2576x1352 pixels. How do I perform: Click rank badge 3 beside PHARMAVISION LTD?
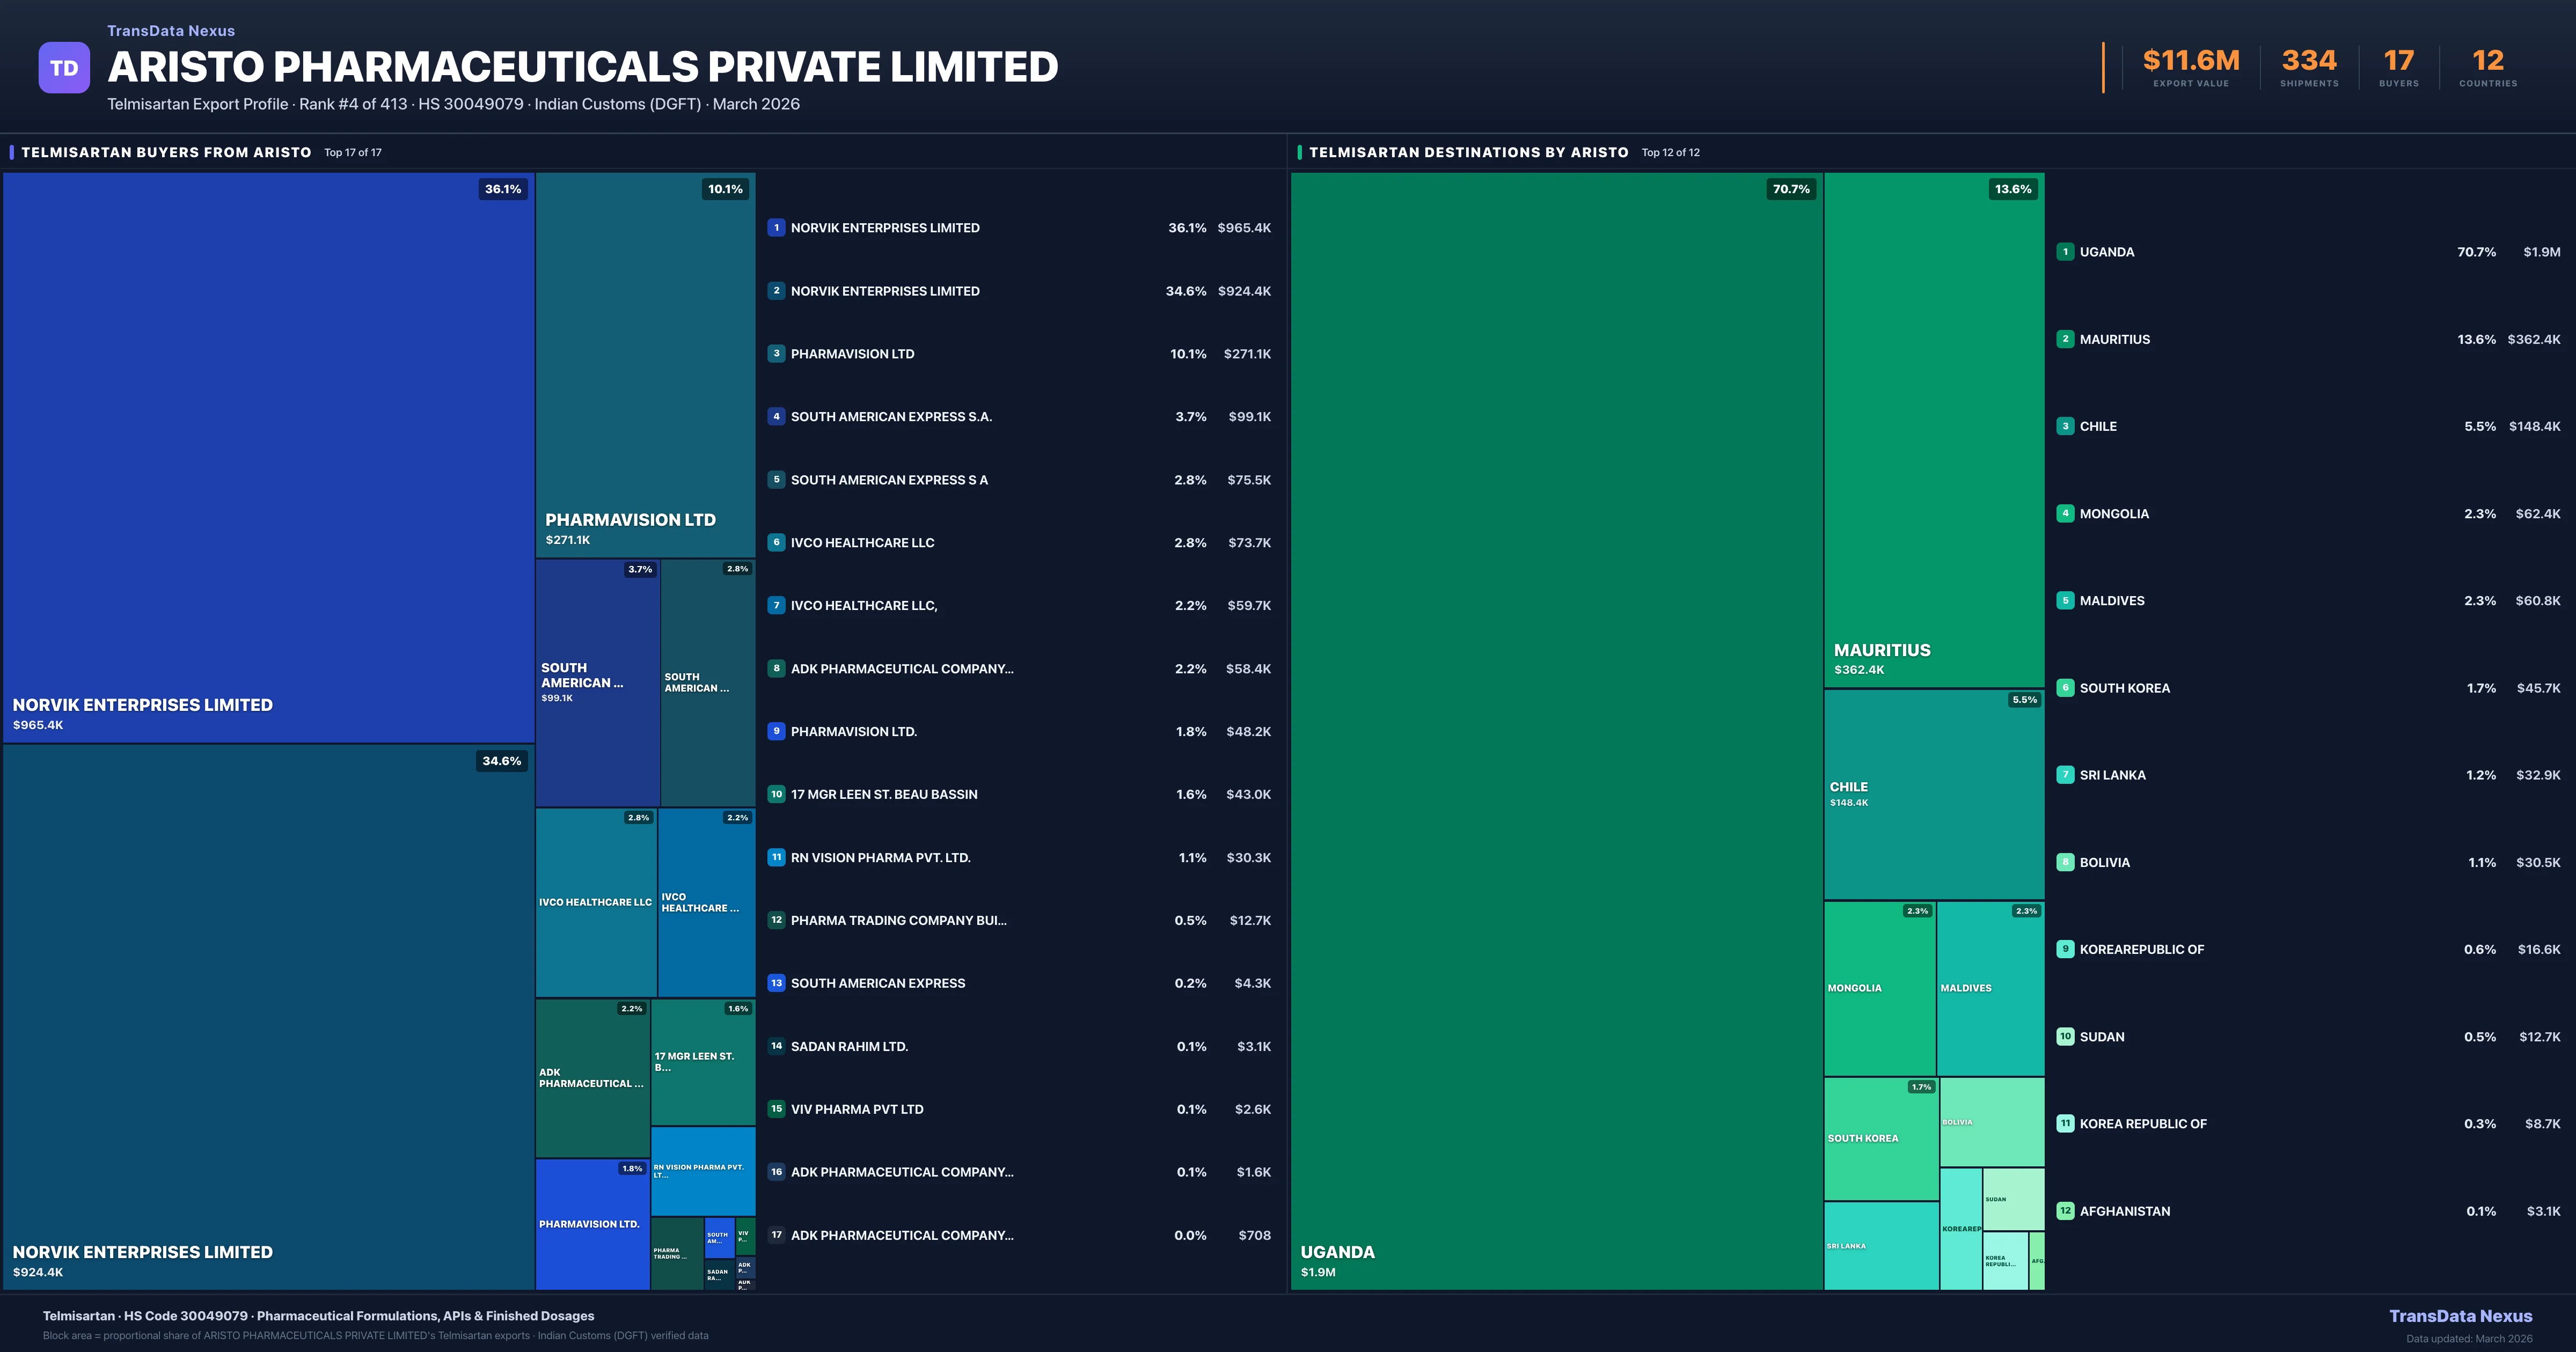pos(776,353)
